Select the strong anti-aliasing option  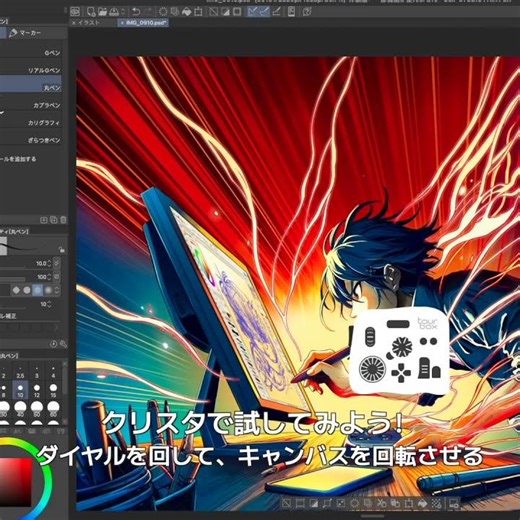48,290
